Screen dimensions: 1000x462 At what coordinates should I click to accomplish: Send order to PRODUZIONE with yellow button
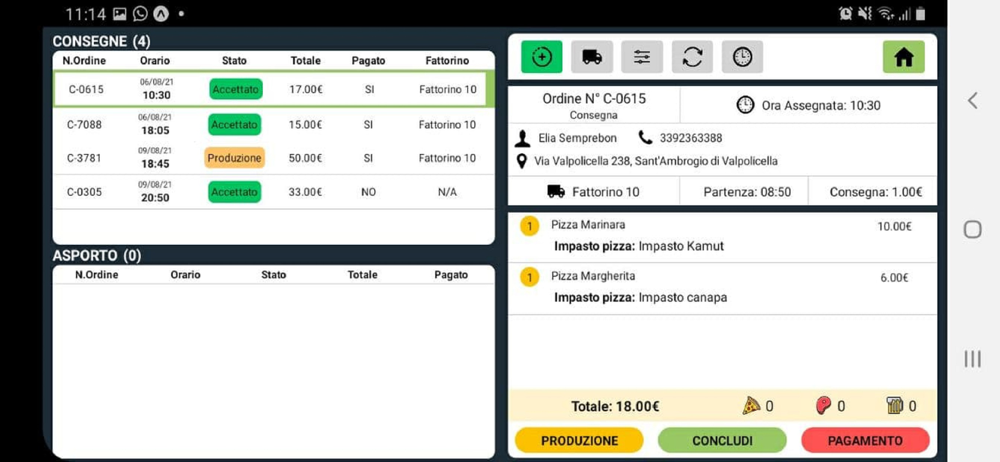[x=579, y=440]
